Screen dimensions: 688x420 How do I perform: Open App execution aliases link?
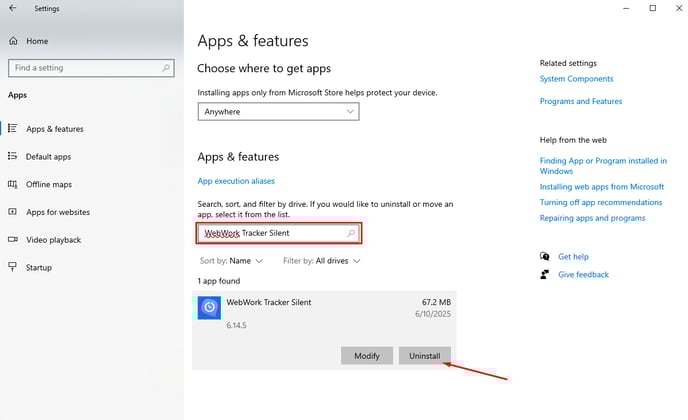pos(236,181)
